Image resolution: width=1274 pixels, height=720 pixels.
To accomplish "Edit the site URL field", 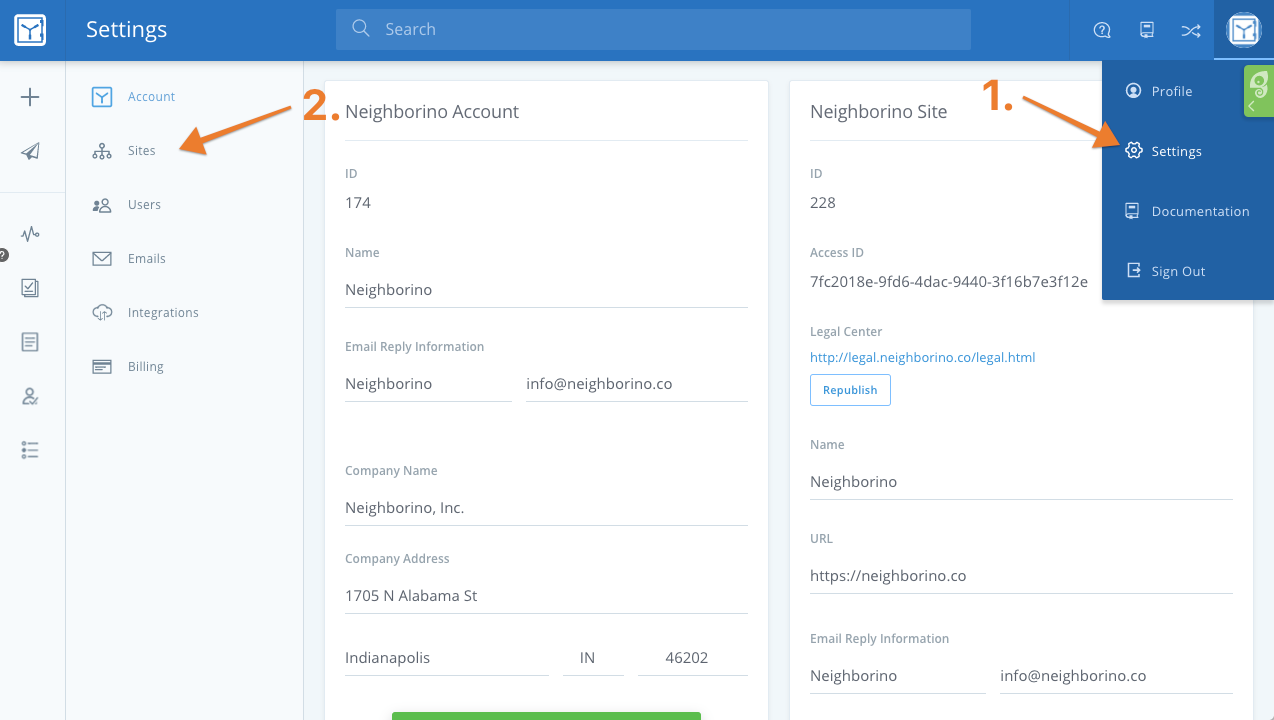I will point(1021,576).
